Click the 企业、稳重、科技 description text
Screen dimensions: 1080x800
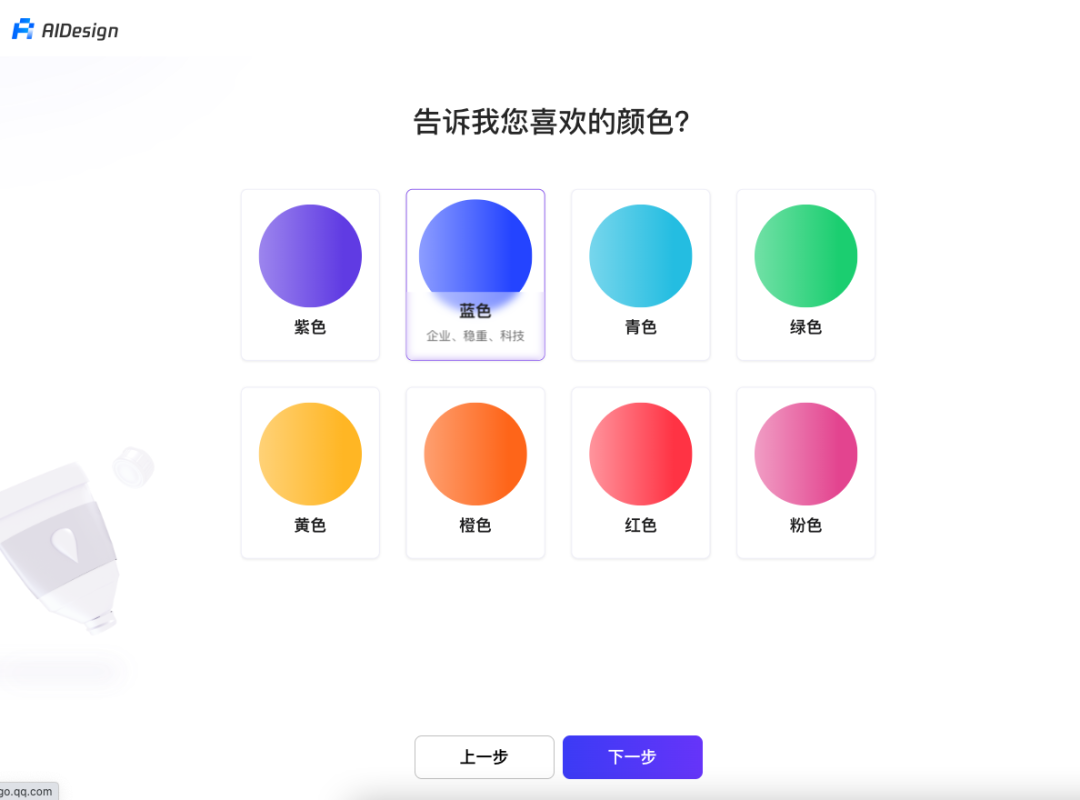pos(475,336)
